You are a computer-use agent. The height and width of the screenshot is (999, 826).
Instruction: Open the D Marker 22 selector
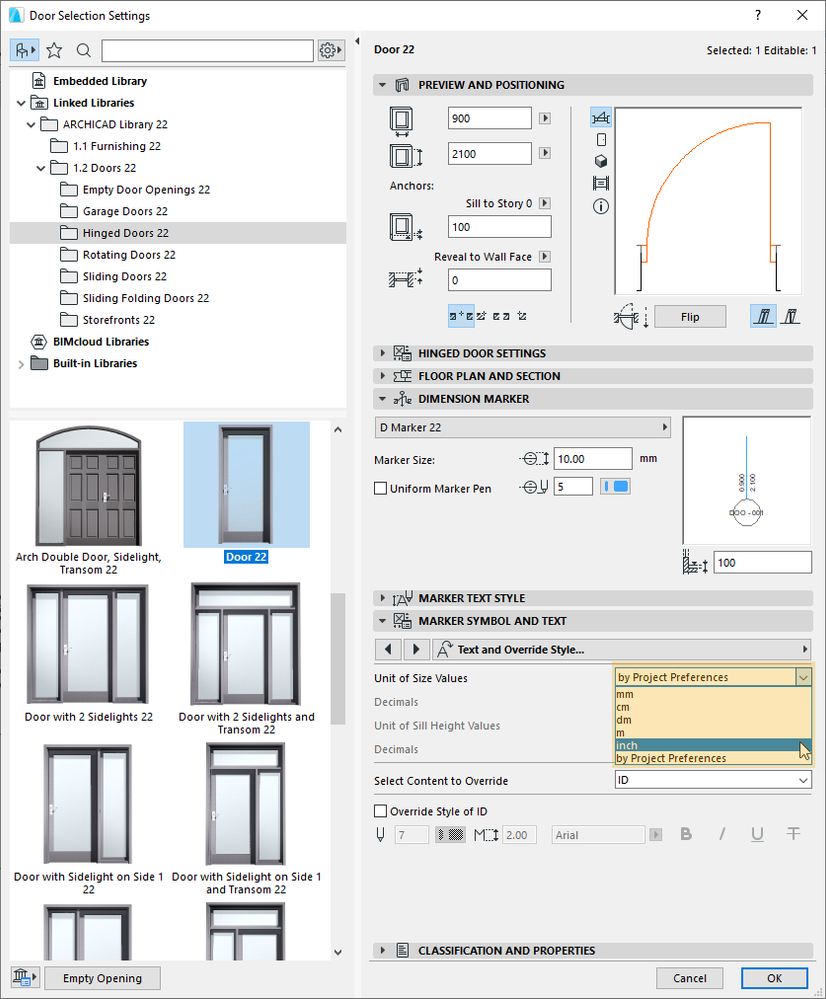coord(520,426)
